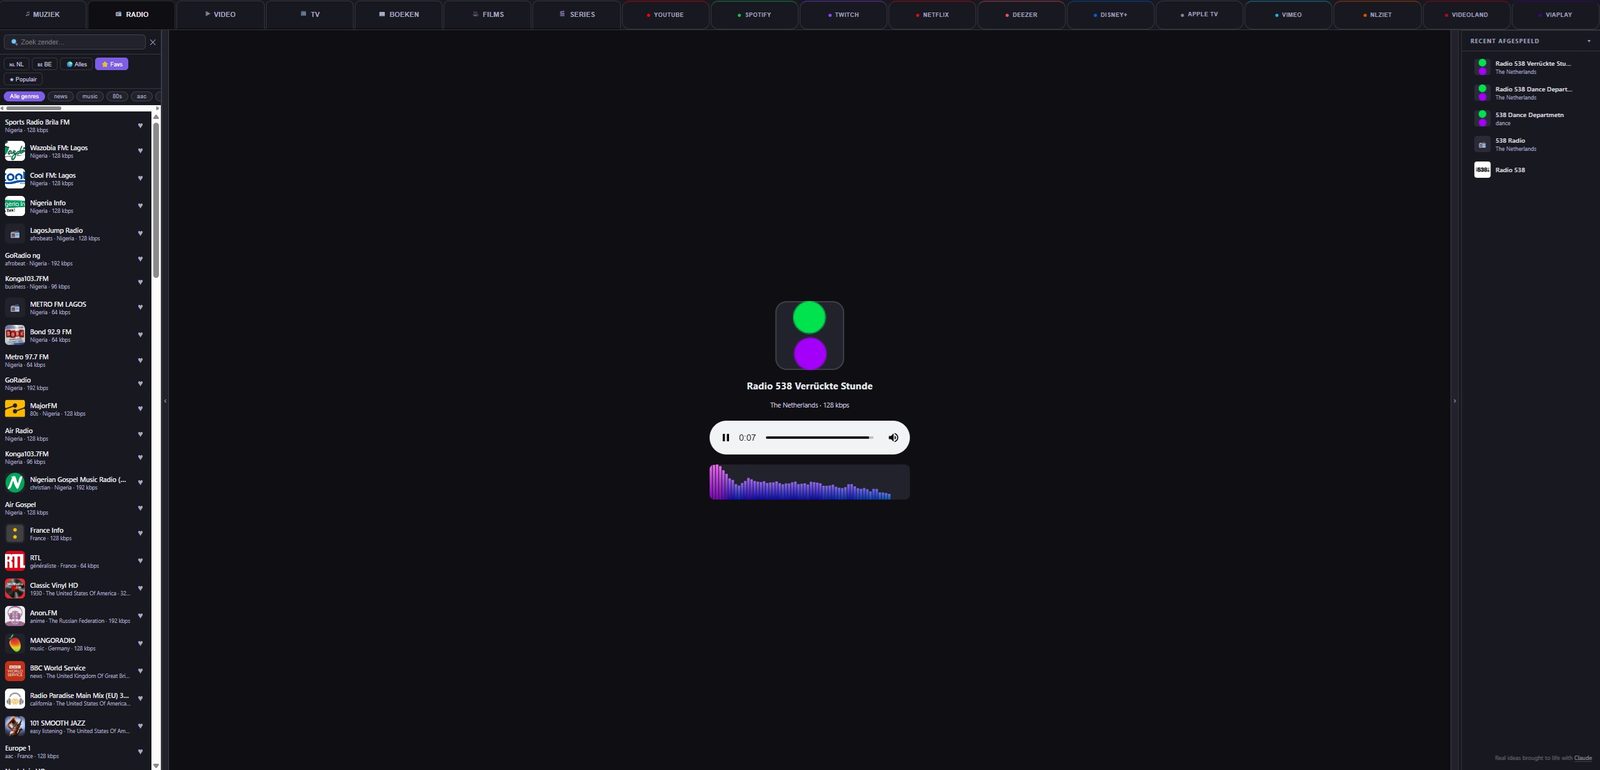
Task: Open the VIDEO tab
Action: [x=221, y=15]
